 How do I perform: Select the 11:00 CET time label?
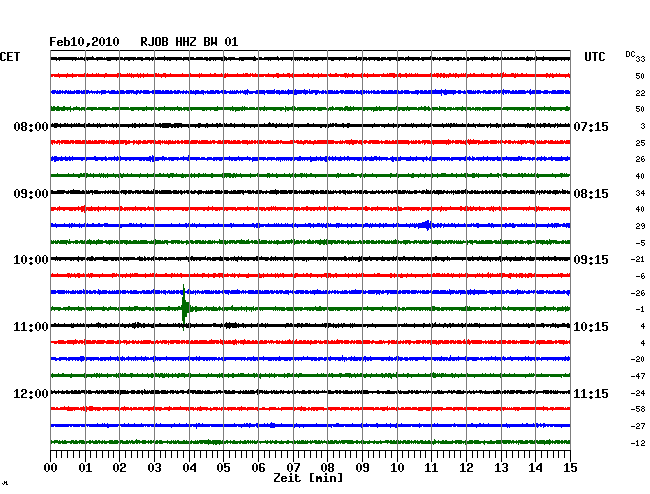coord(31,327)
